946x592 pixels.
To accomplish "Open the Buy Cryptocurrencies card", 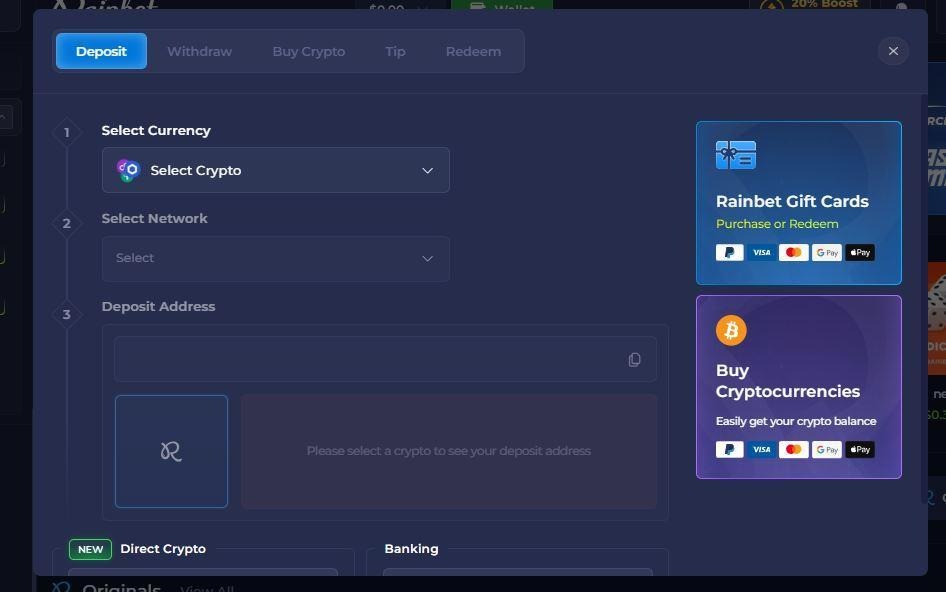I will (799, 387).
